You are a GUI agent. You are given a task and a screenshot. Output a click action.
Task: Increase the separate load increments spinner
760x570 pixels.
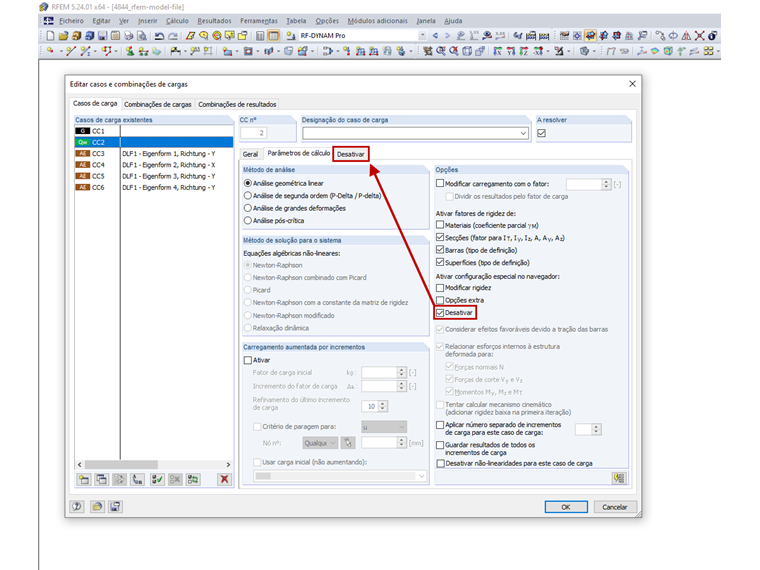596,427
